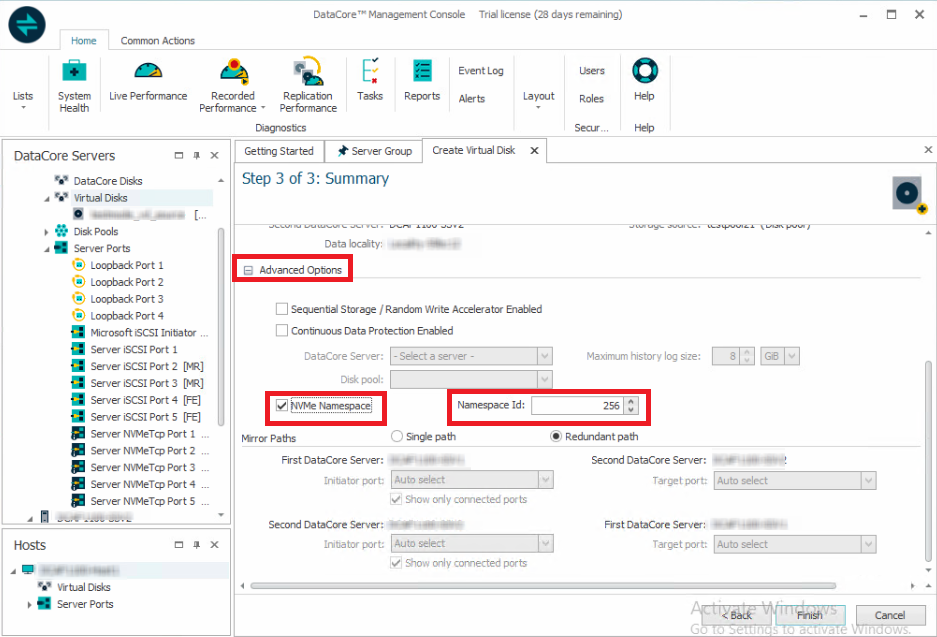Click the horizontal scrollbar in summary pane
This screenshot has width=937, height=637.
pos(580,586)
